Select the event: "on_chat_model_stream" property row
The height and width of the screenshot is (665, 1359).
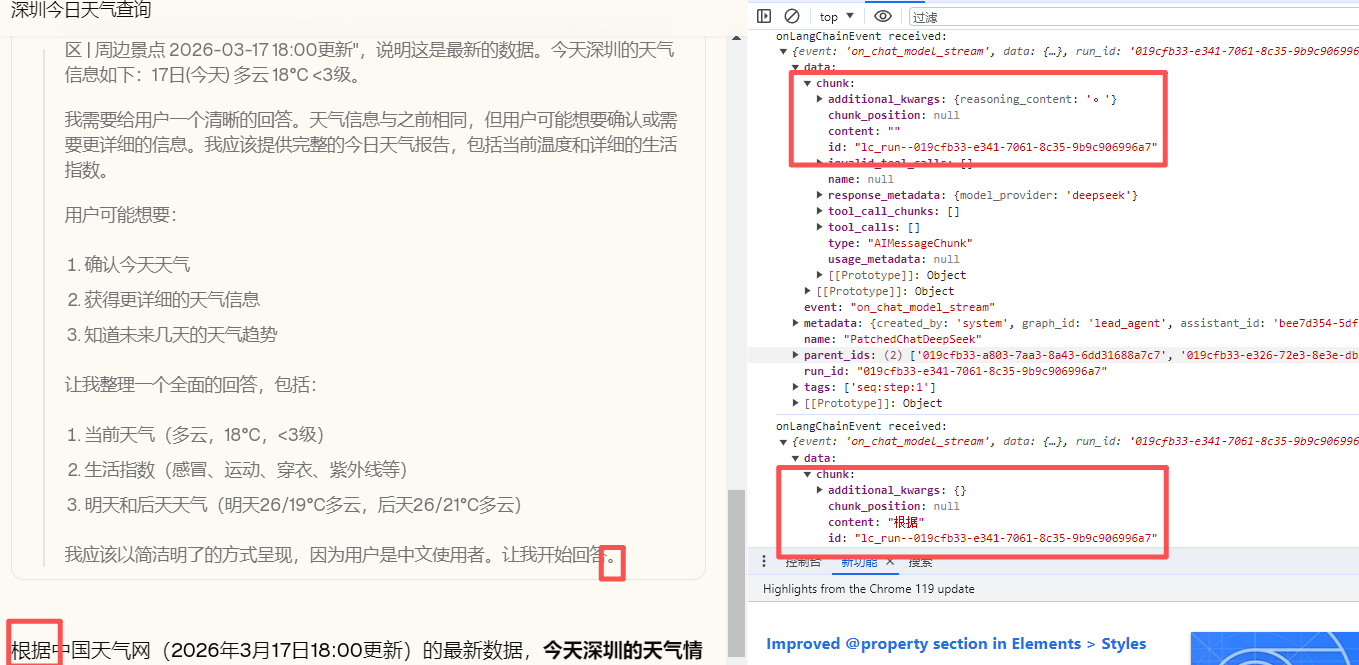[899, 307]
